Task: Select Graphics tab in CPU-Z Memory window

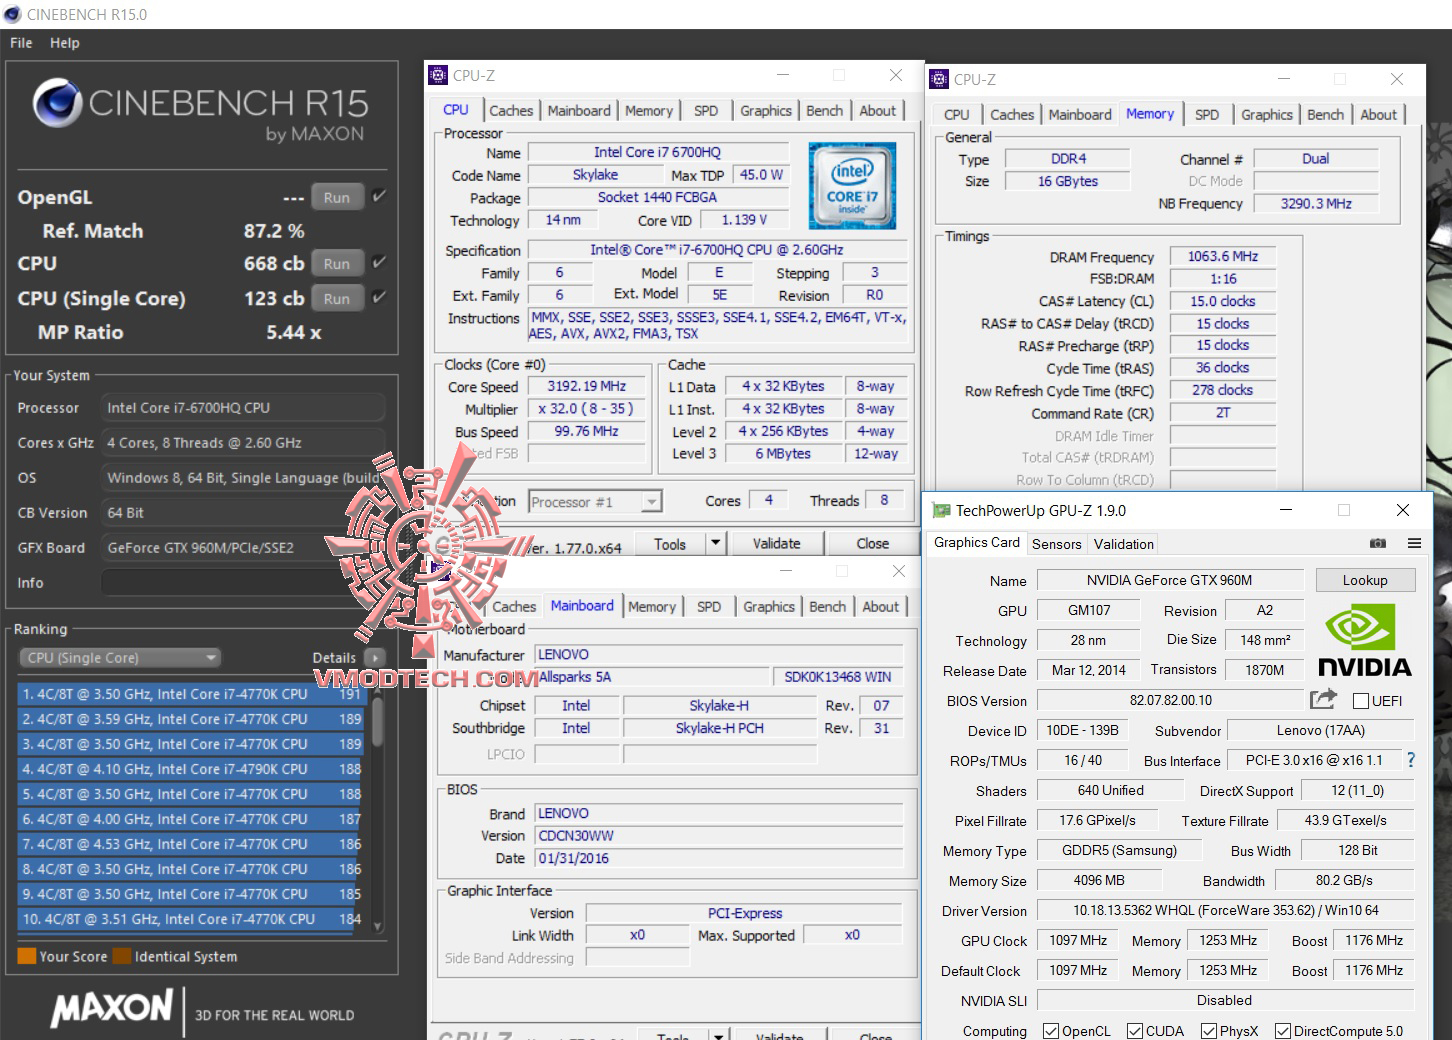Action: [x=1267, y=115]
